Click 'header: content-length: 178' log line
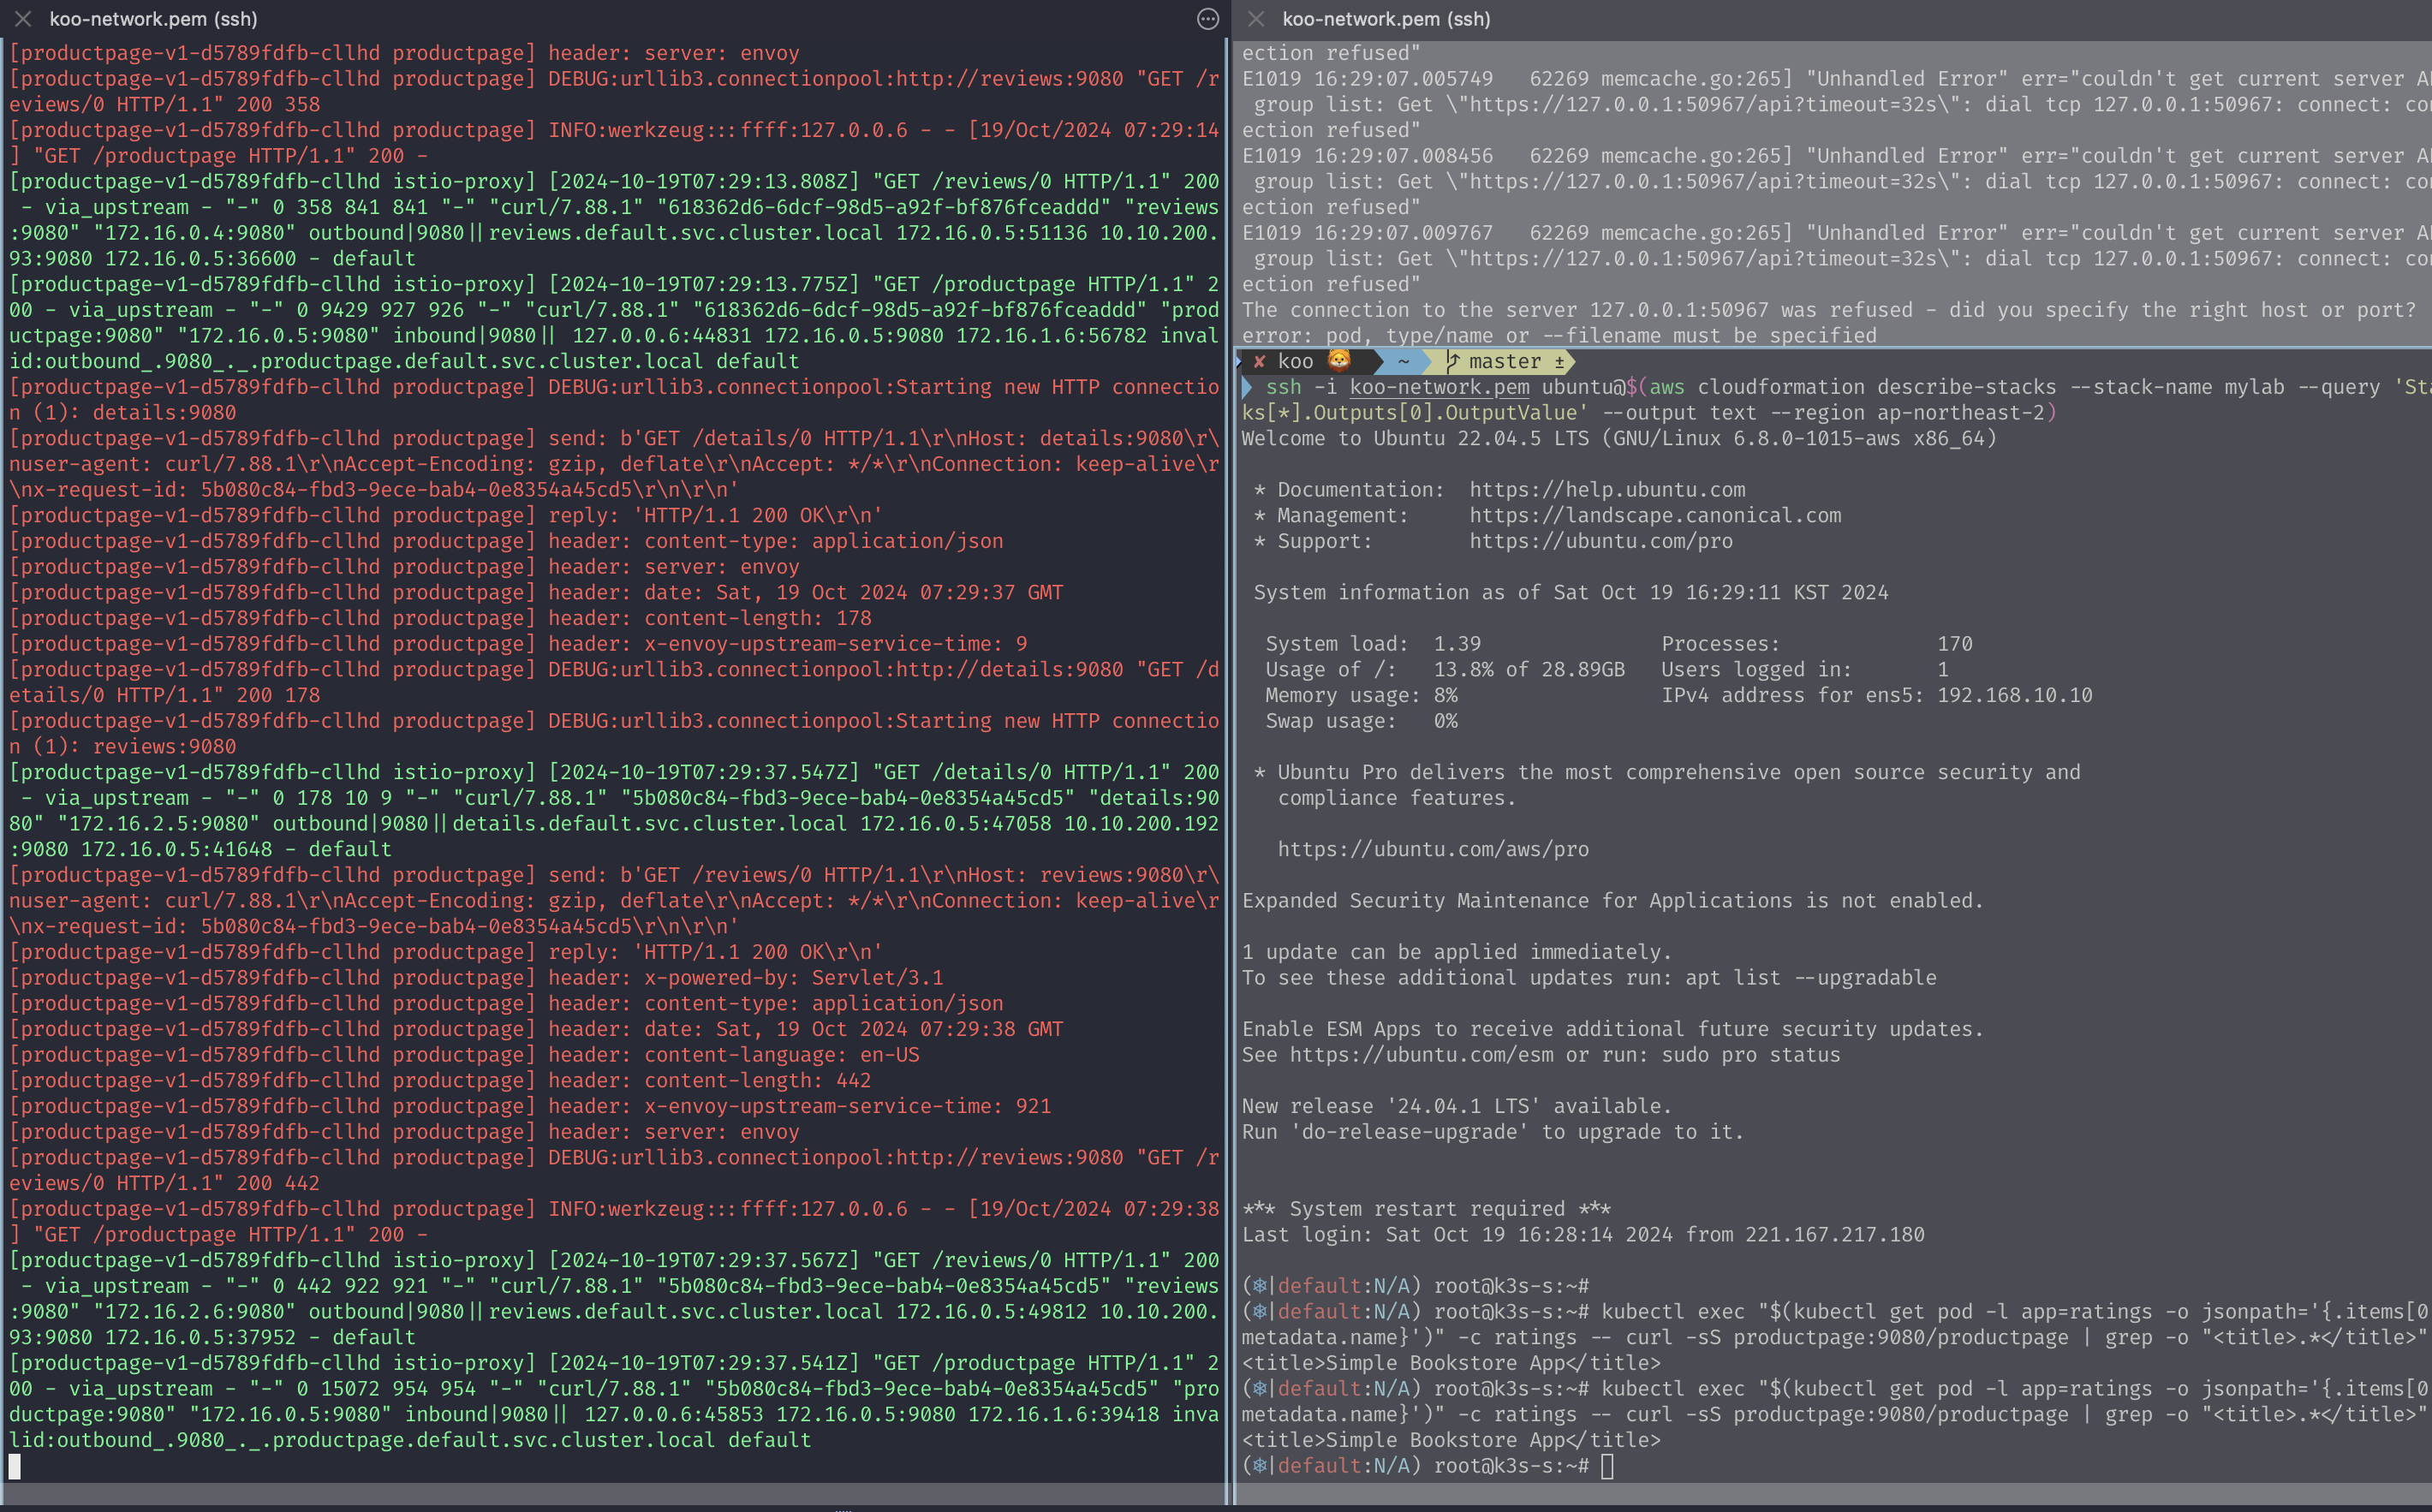 coord(440,618)
